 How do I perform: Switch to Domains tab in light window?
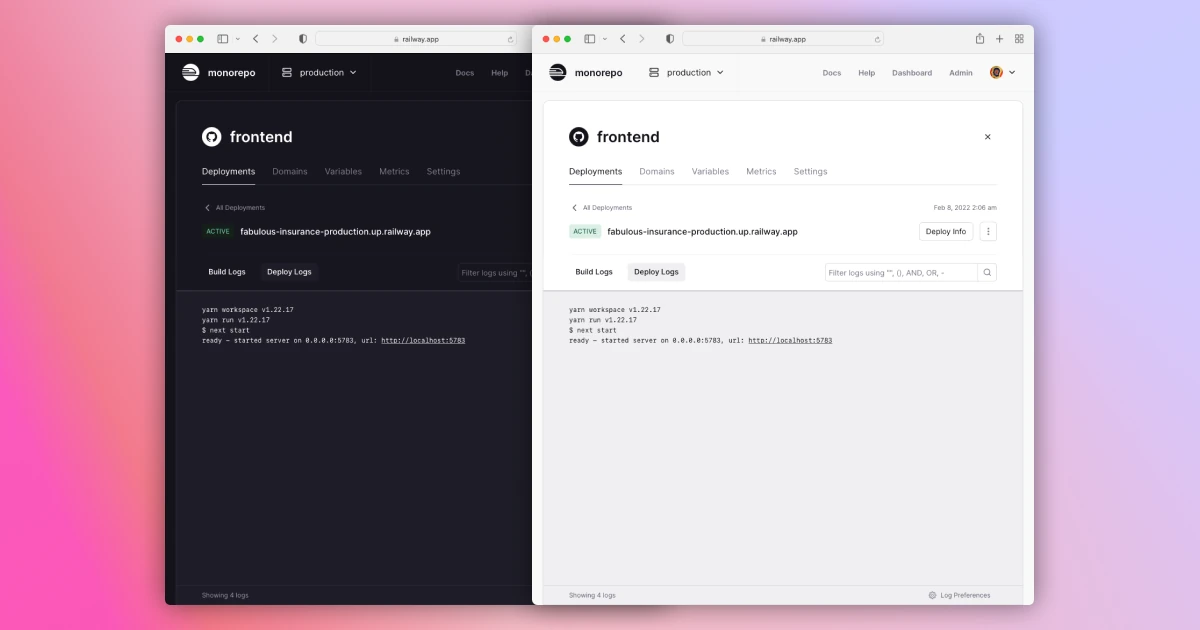point(657,171)
